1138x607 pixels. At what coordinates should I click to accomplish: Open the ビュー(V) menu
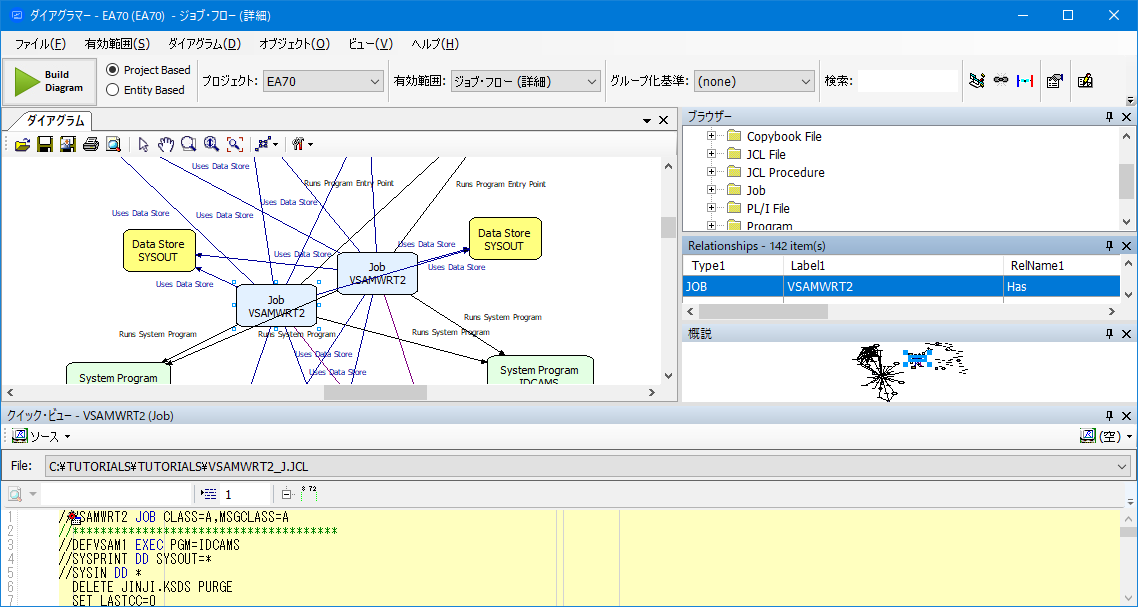pos(370,44)
